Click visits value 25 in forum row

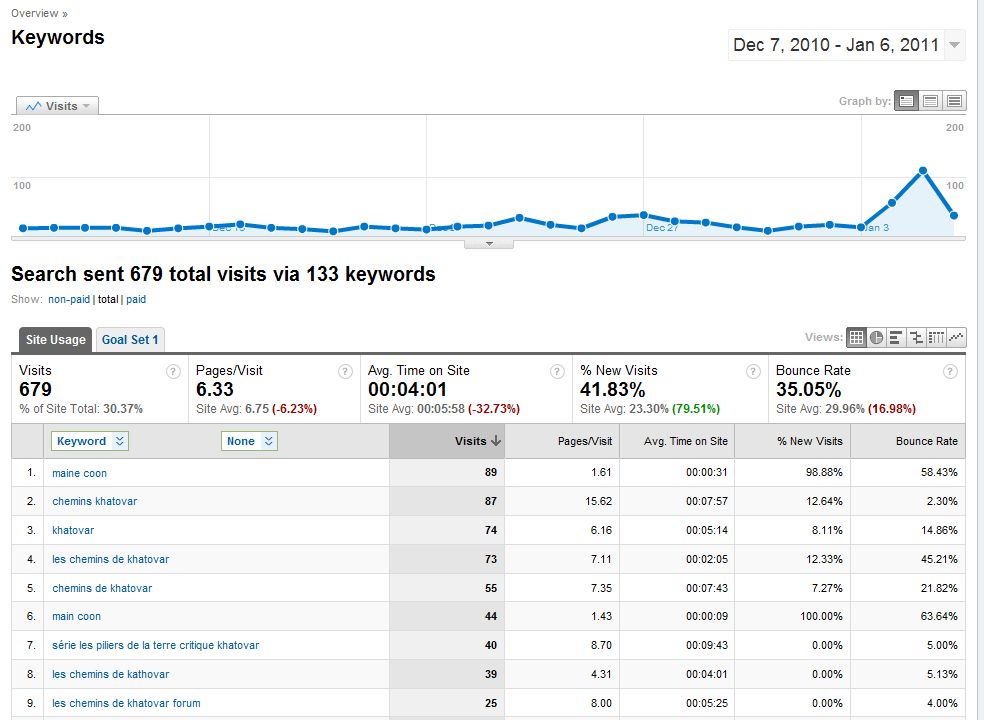point(491,703)
